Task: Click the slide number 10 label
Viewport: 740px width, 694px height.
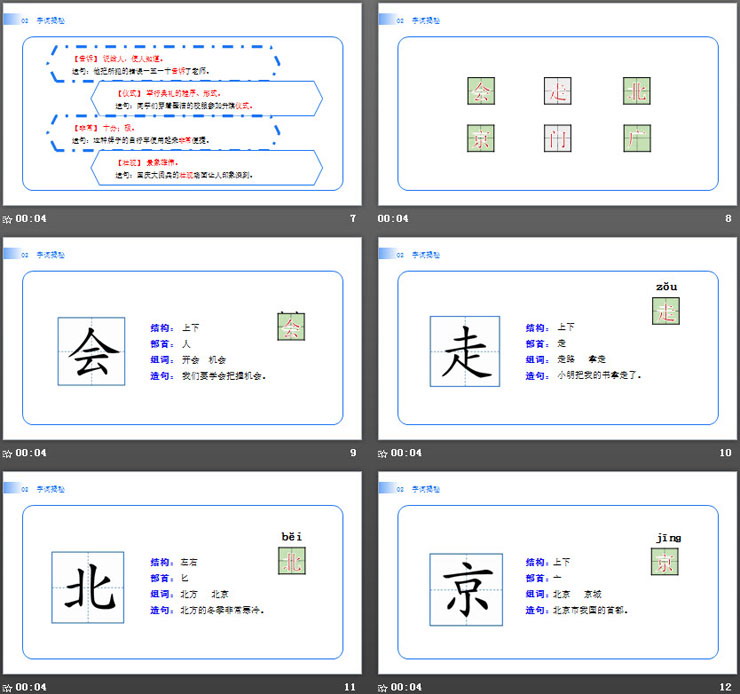Action: coord(726,453)
